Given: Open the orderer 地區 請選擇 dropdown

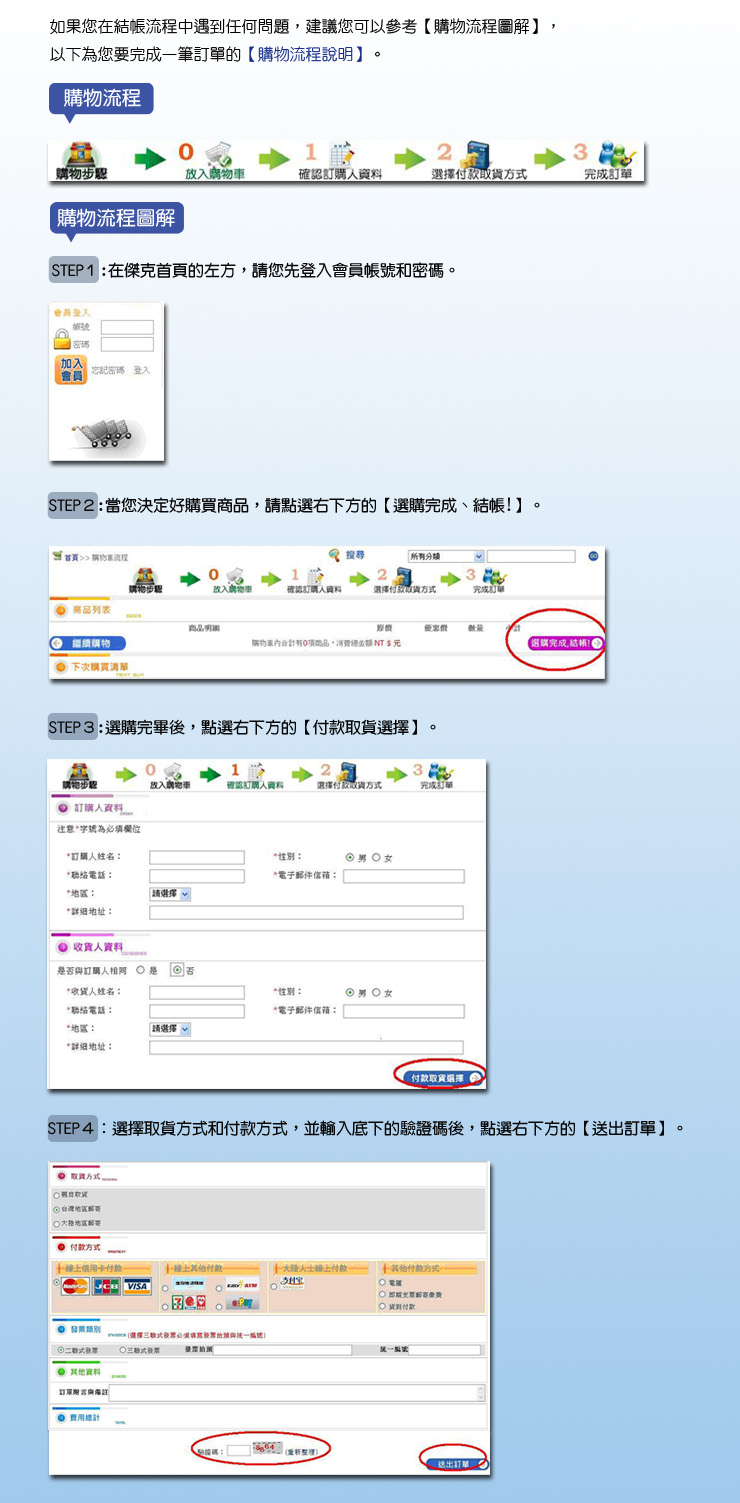Looking at the screenshot, I should pyautogui.click(x=170, y=894).
